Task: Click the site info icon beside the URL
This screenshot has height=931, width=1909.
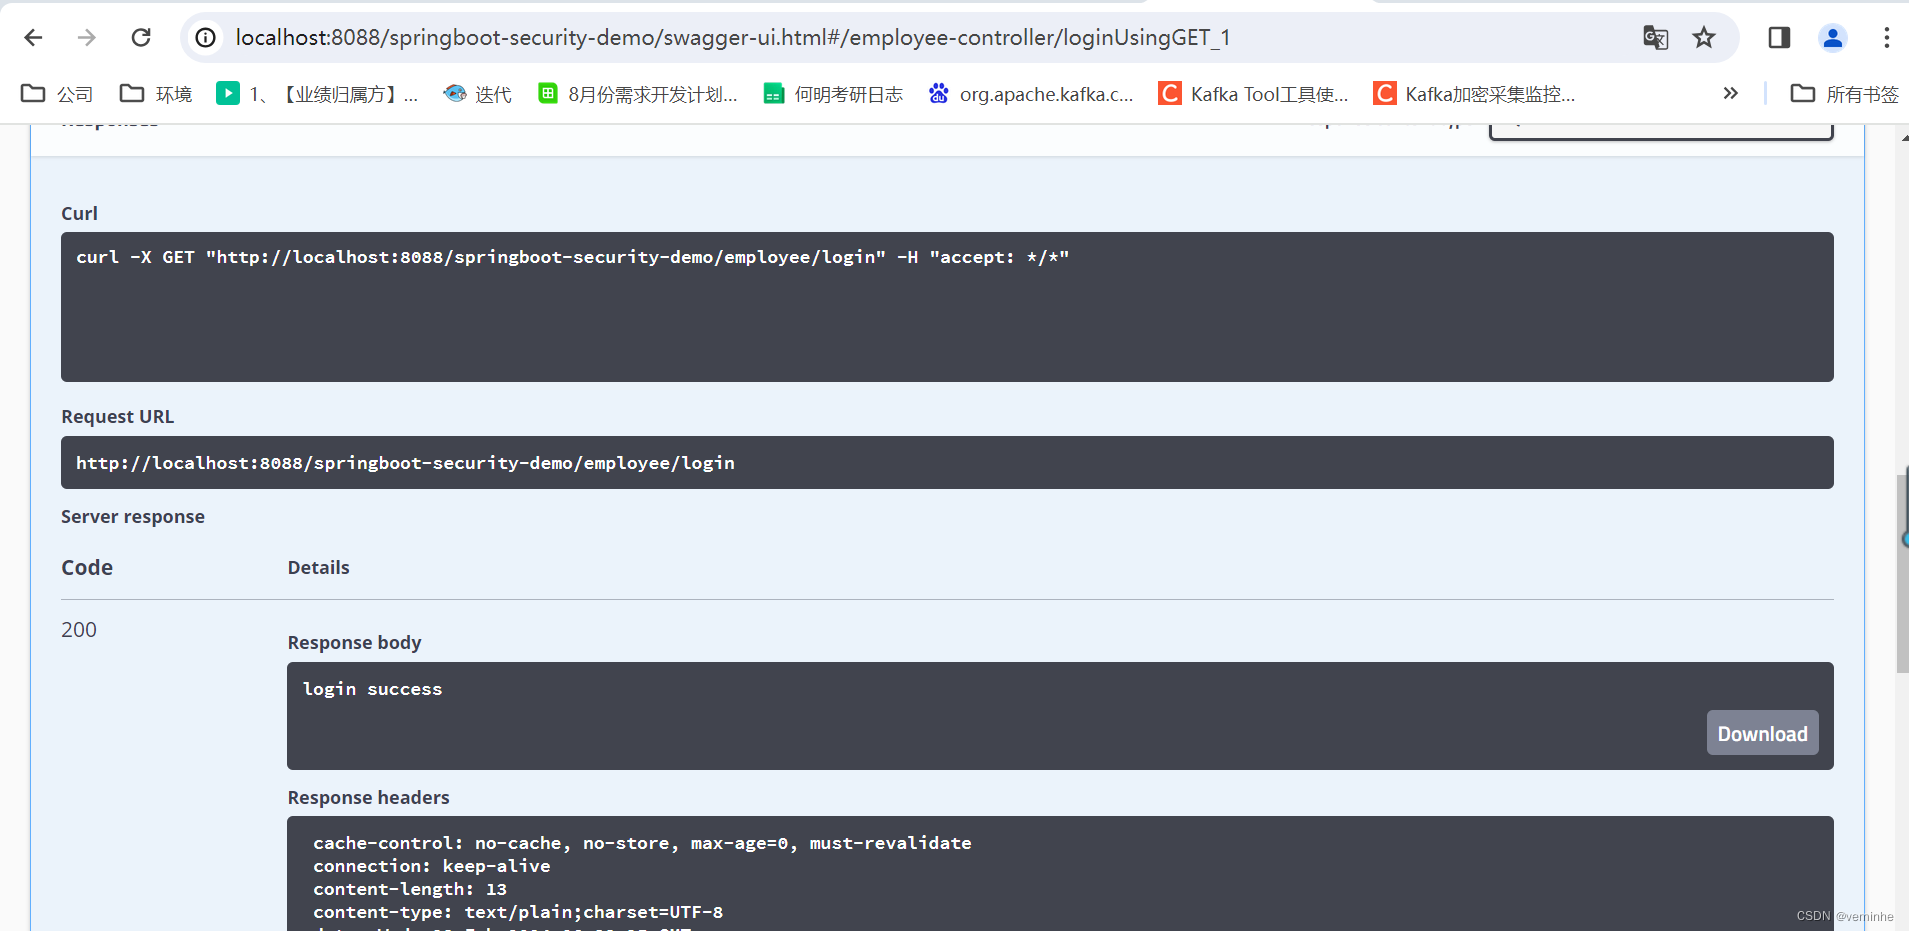Action: [x=205, y=37]
